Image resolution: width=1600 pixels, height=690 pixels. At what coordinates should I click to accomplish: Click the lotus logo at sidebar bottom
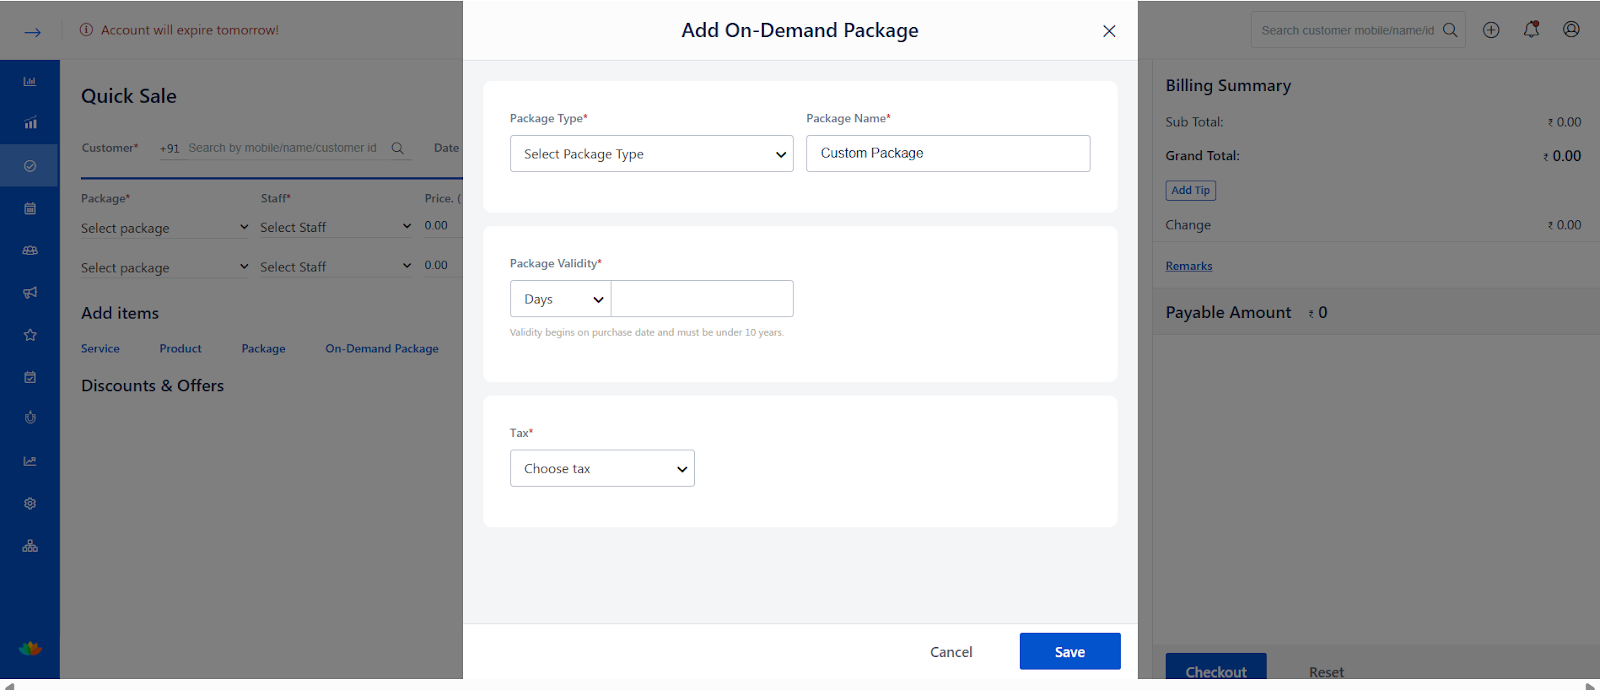[x=30, y=648]
